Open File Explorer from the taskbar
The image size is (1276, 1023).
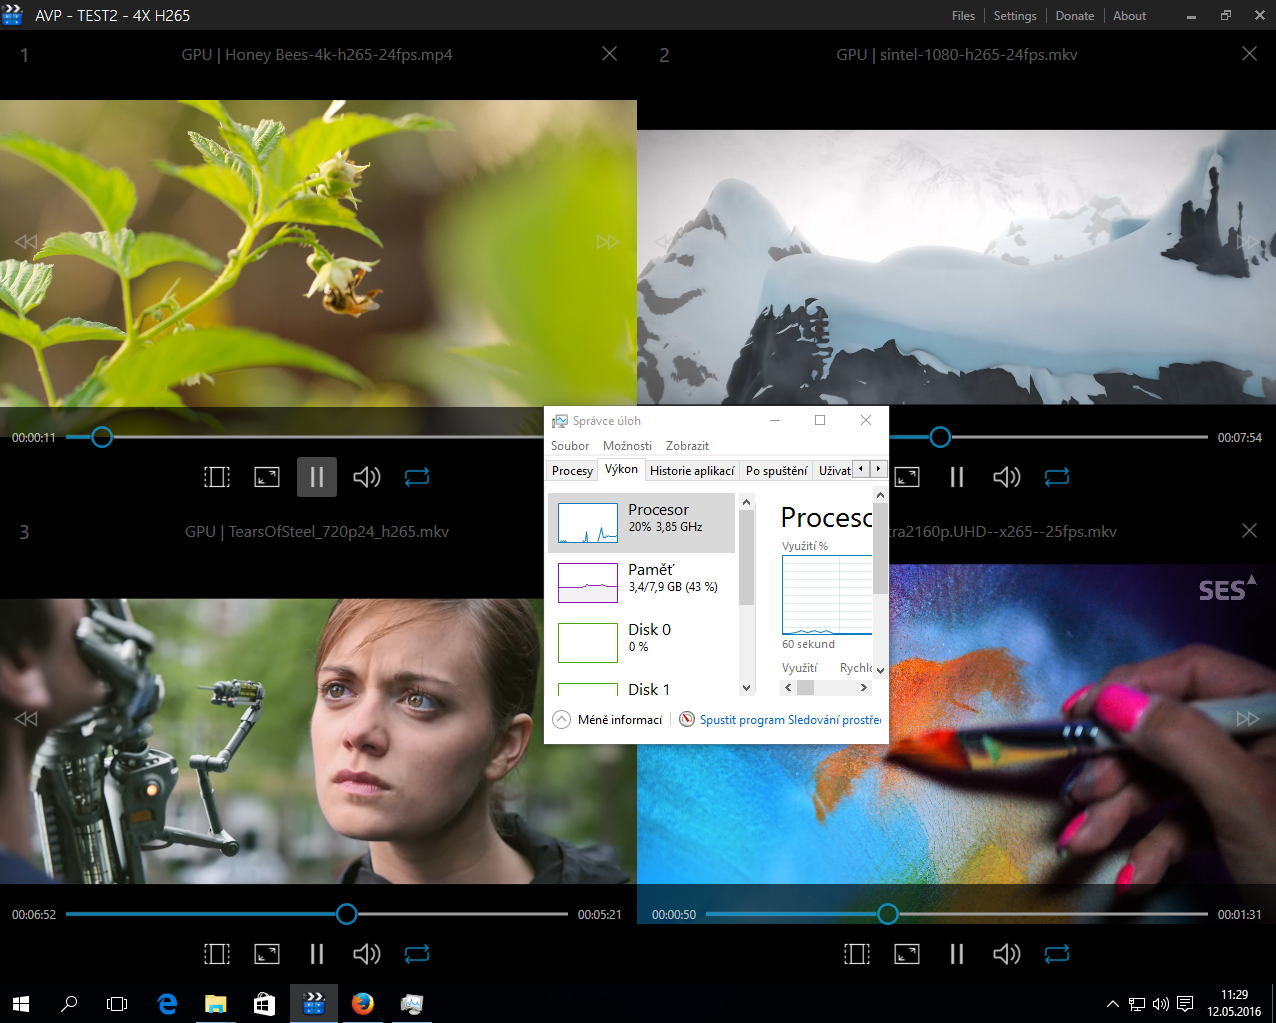tap(216, 1003)
